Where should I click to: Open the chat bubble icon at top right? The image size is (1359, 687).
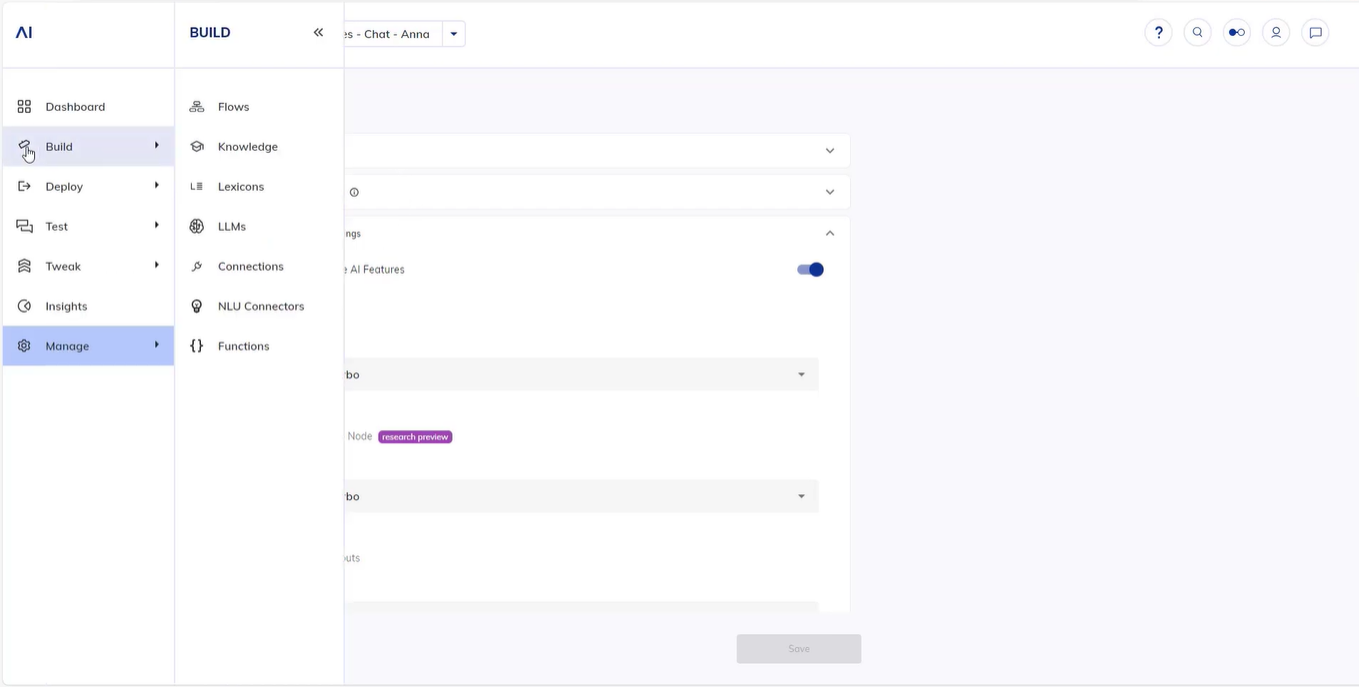pyautogui.click(x=1316, y=32)
